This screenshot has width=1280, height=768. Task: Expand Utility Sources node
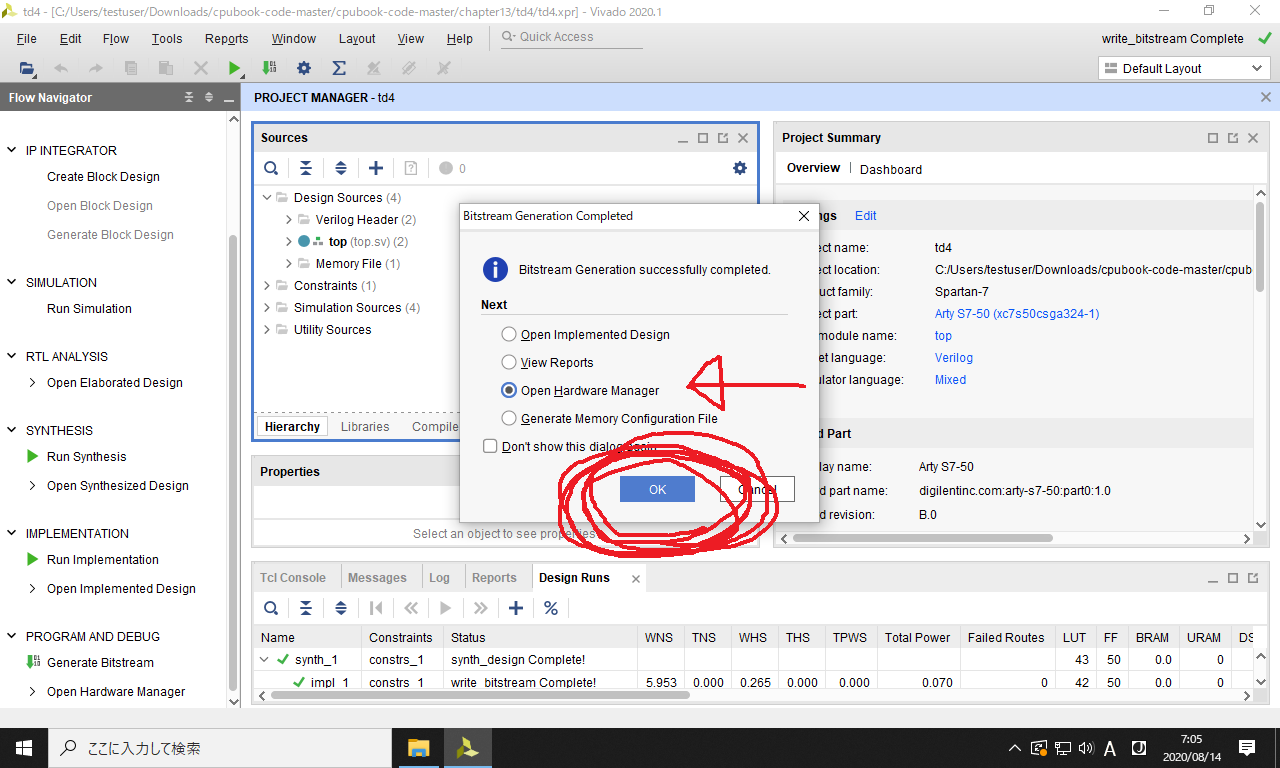[267, 330]
